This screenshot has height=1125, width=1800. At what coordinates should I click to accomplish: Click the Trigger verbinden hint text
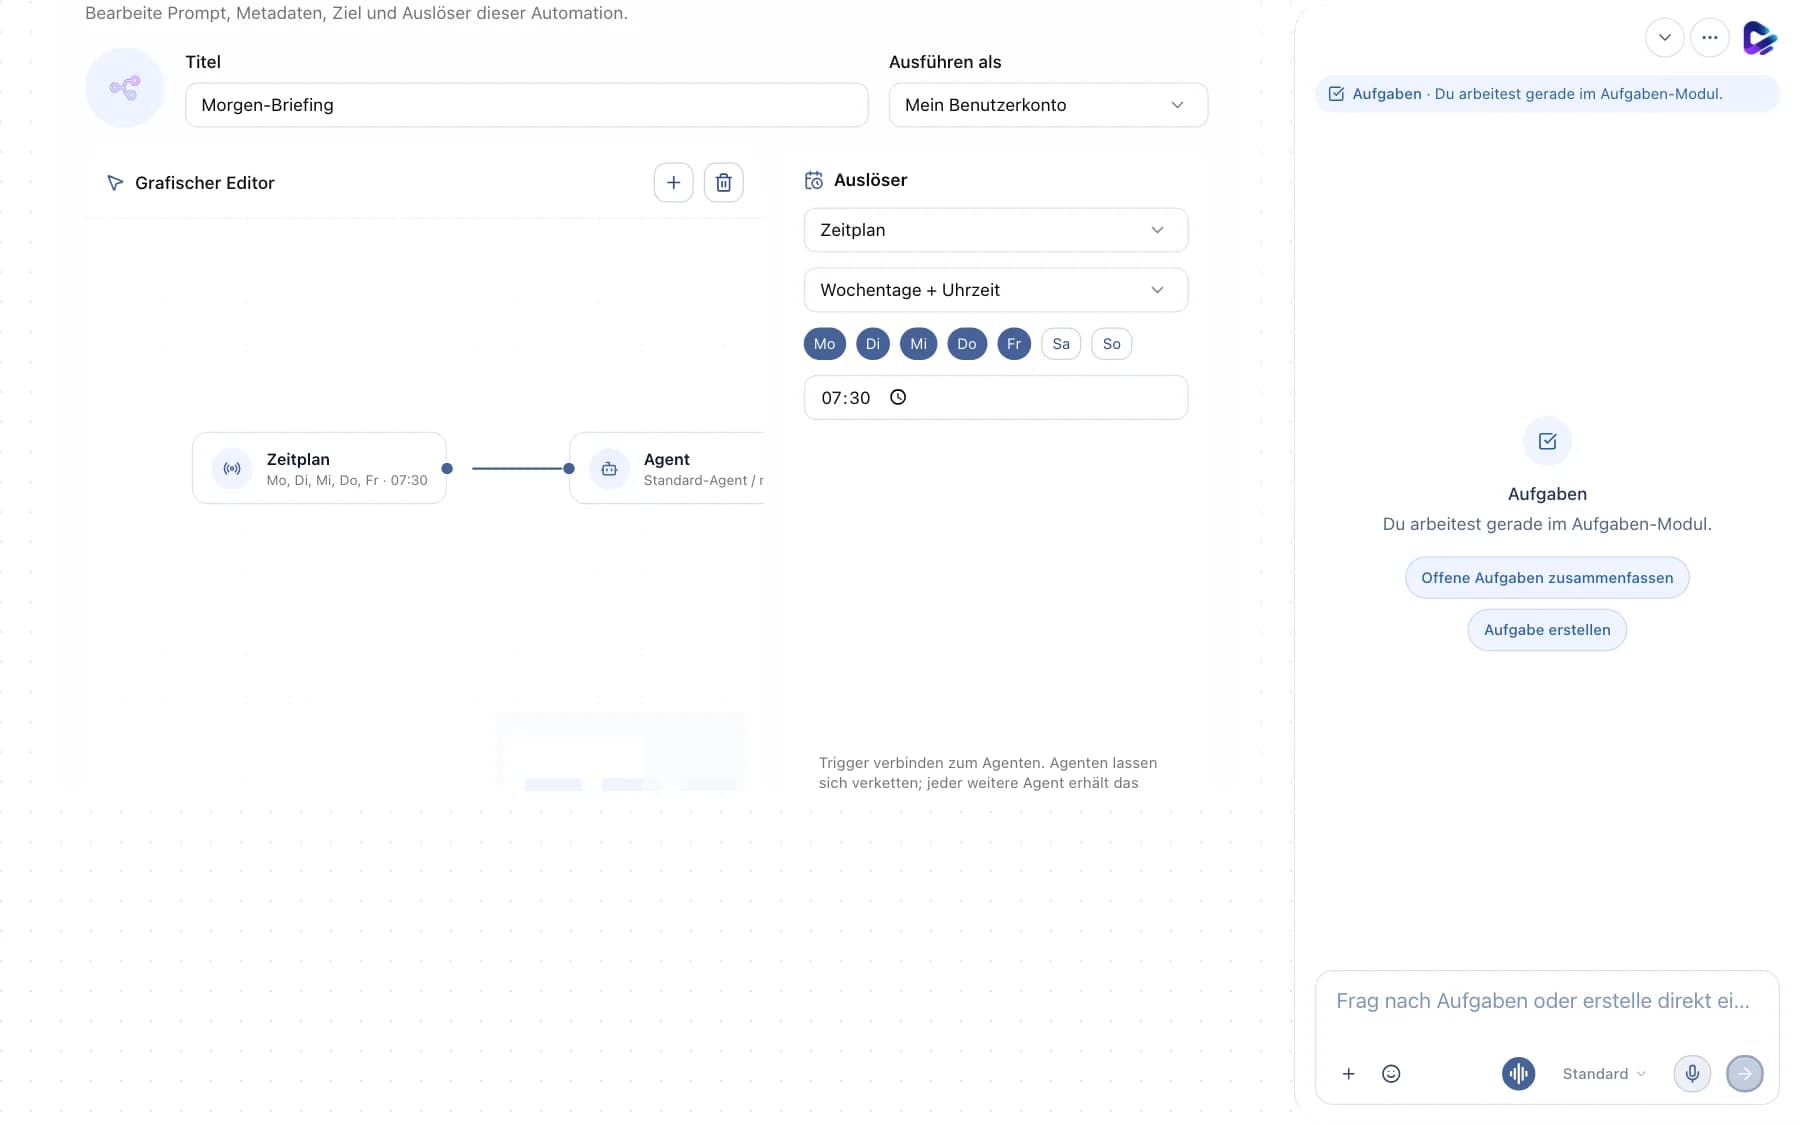click(x=988, y=773)
